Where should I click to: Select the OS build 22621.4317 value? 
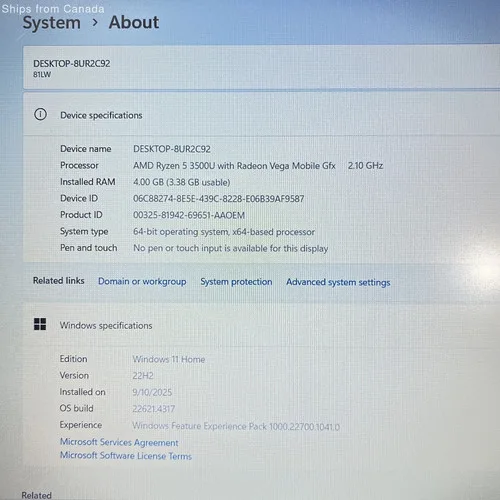(x=154, y=409)
